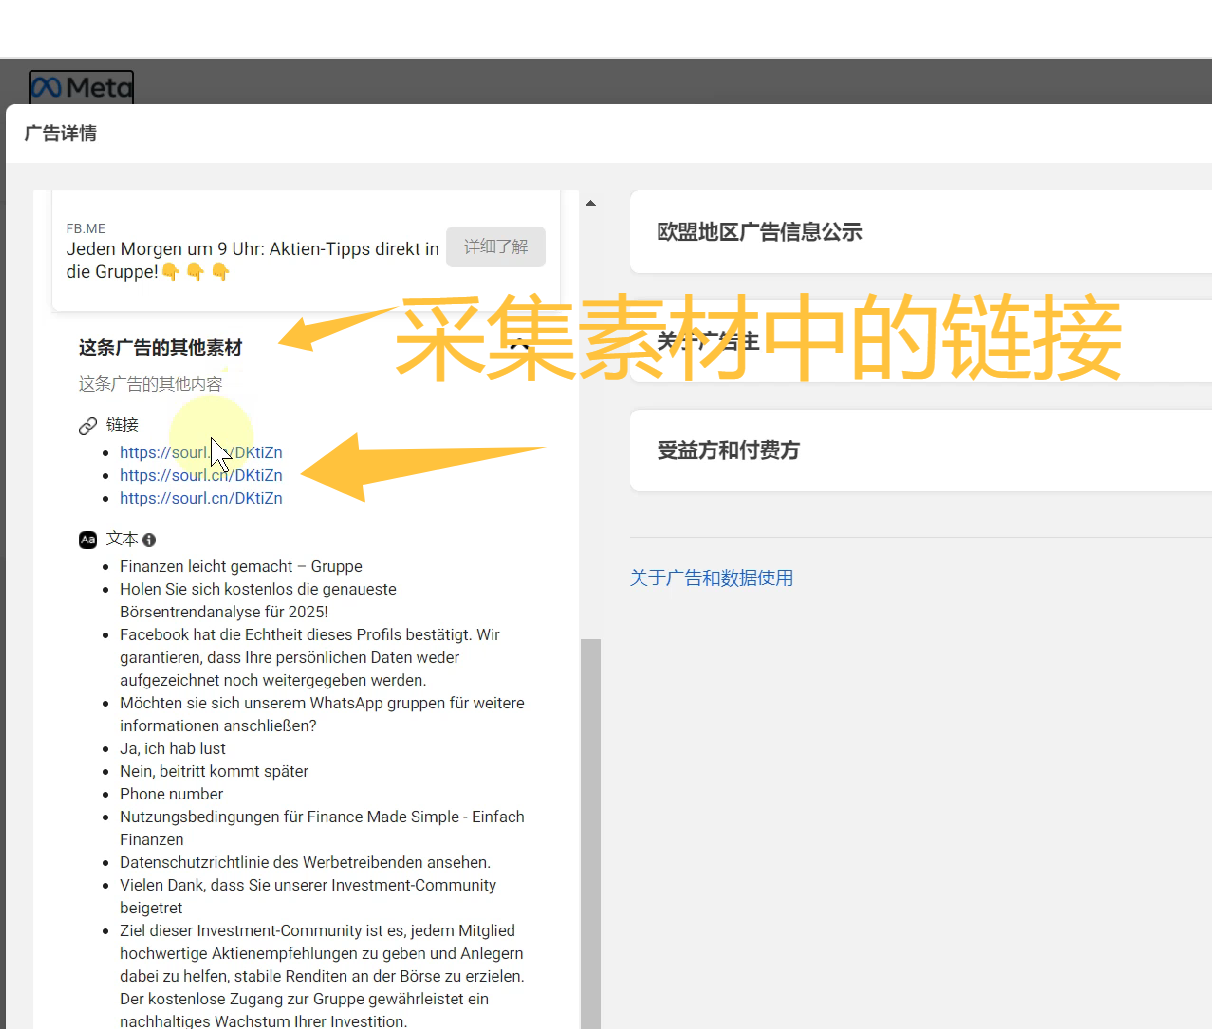The height and width of the screenshot is (1029, 1212).
Task: Click the 'Finanzen leicht gemacht – Gruppe' text item
Action: 241,567
